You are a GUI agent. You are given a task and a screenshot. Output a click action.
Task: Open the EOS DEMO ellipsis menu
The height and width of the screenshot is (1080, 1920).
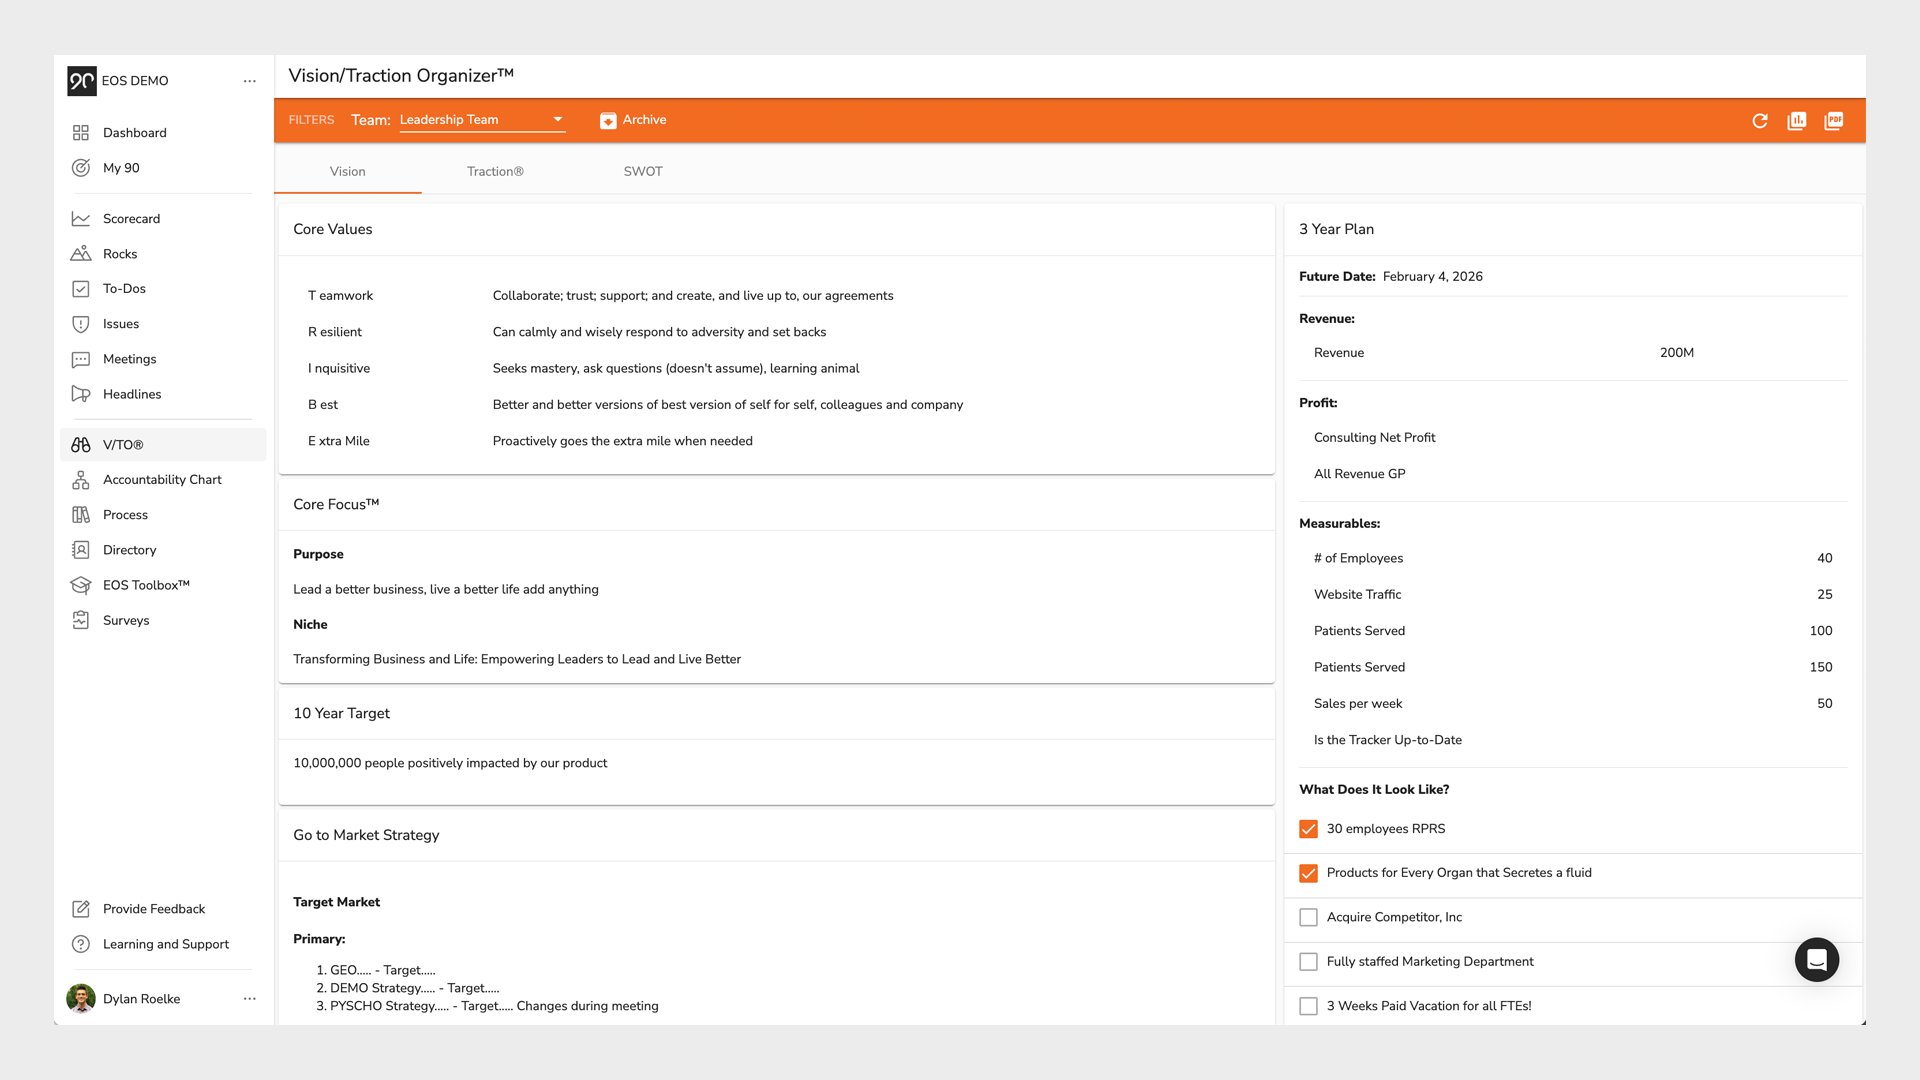[x=249, y=81]
